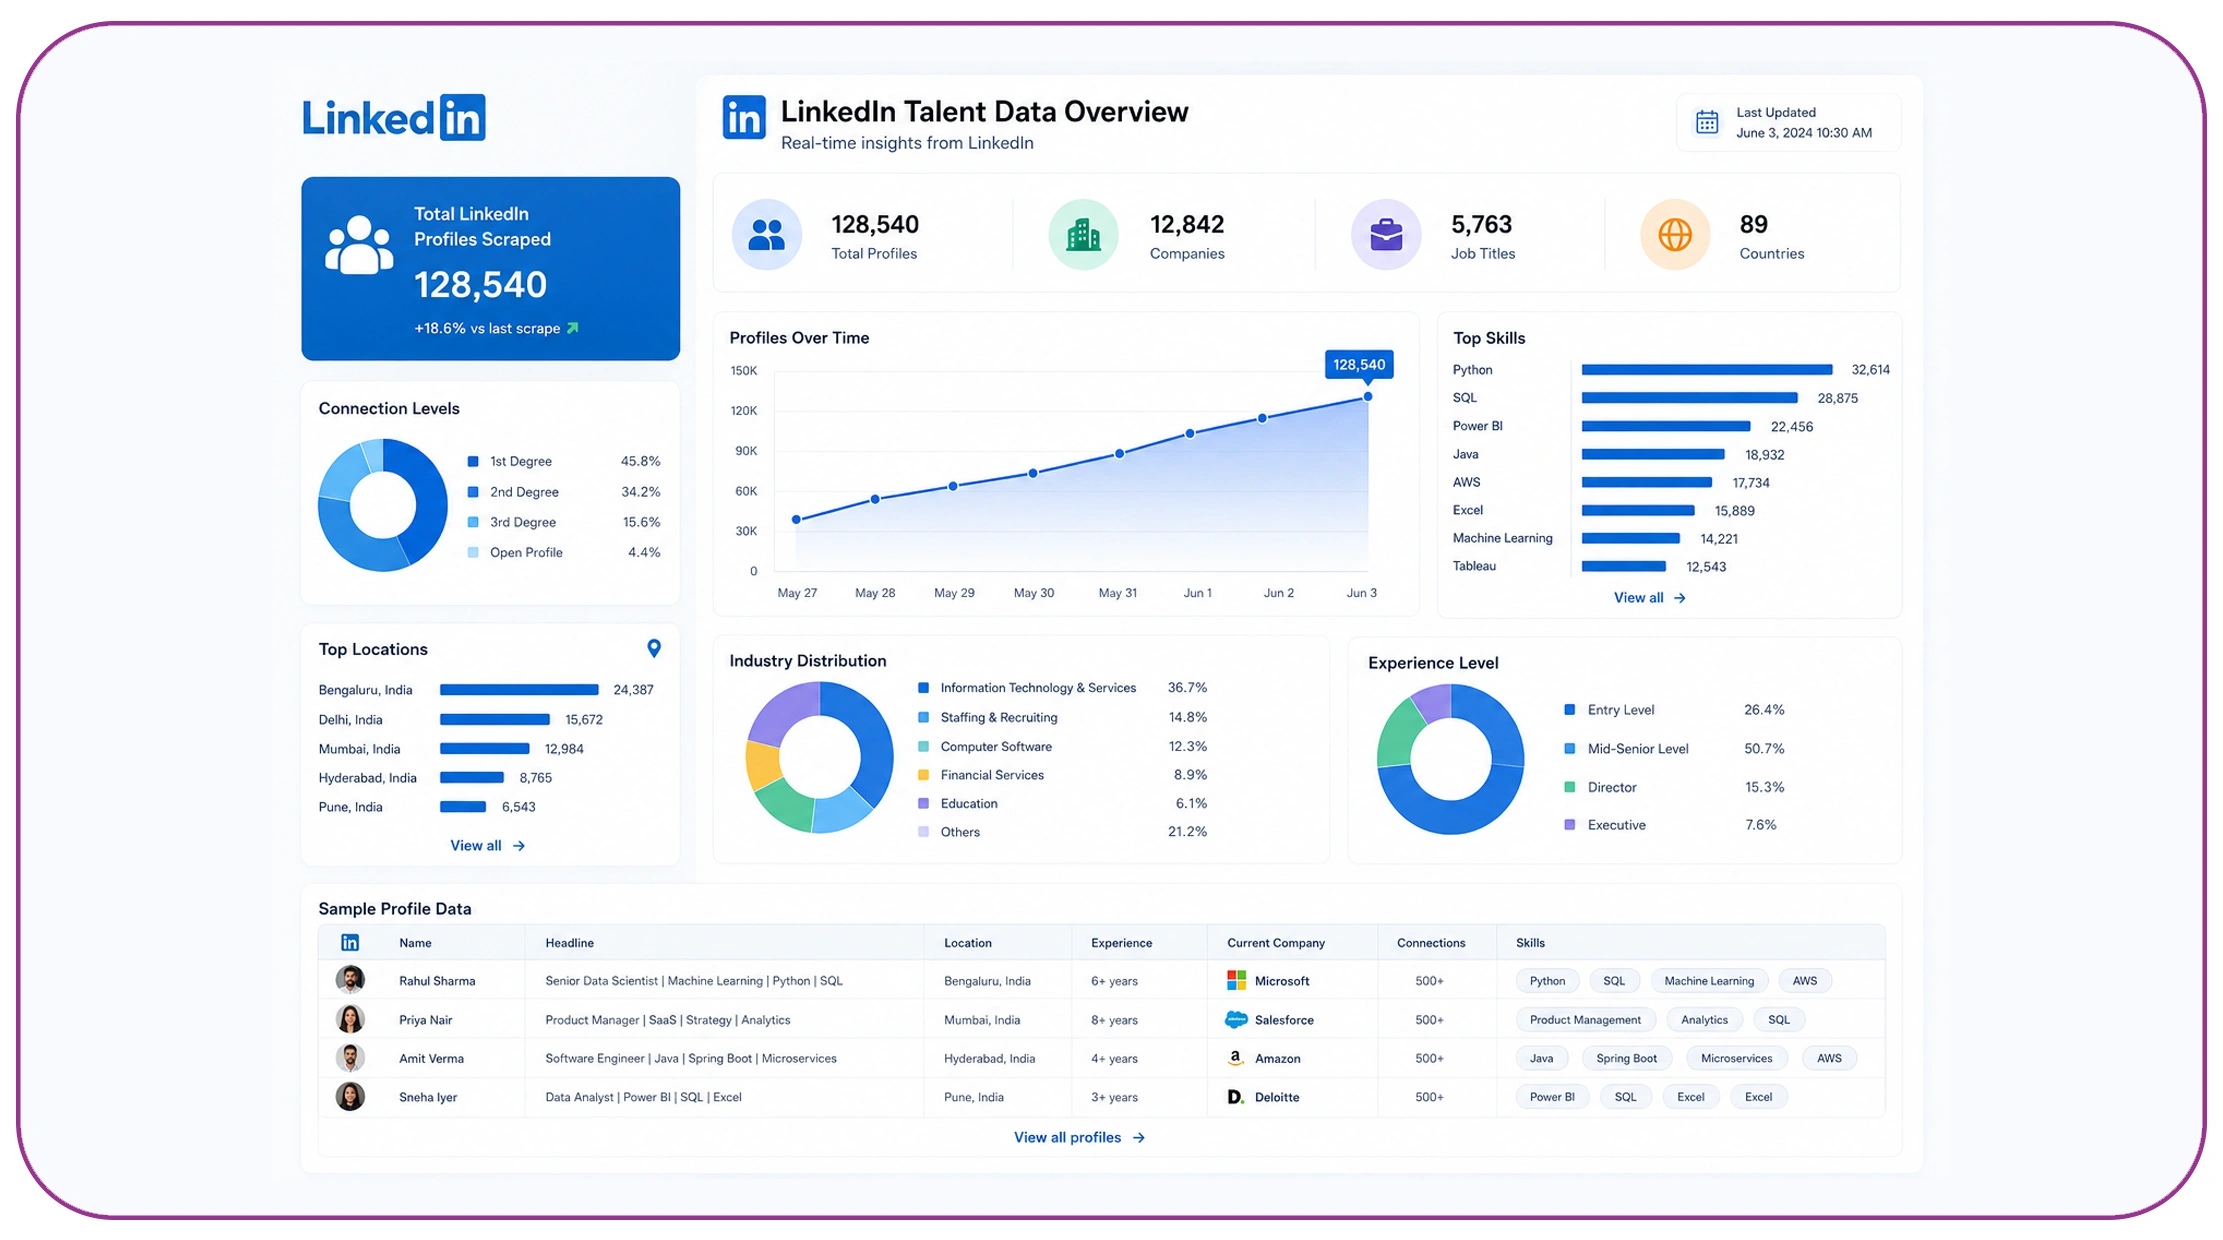
Task: Click the Python tag in Rahul Sharma's row
Action: (1547, 981)
